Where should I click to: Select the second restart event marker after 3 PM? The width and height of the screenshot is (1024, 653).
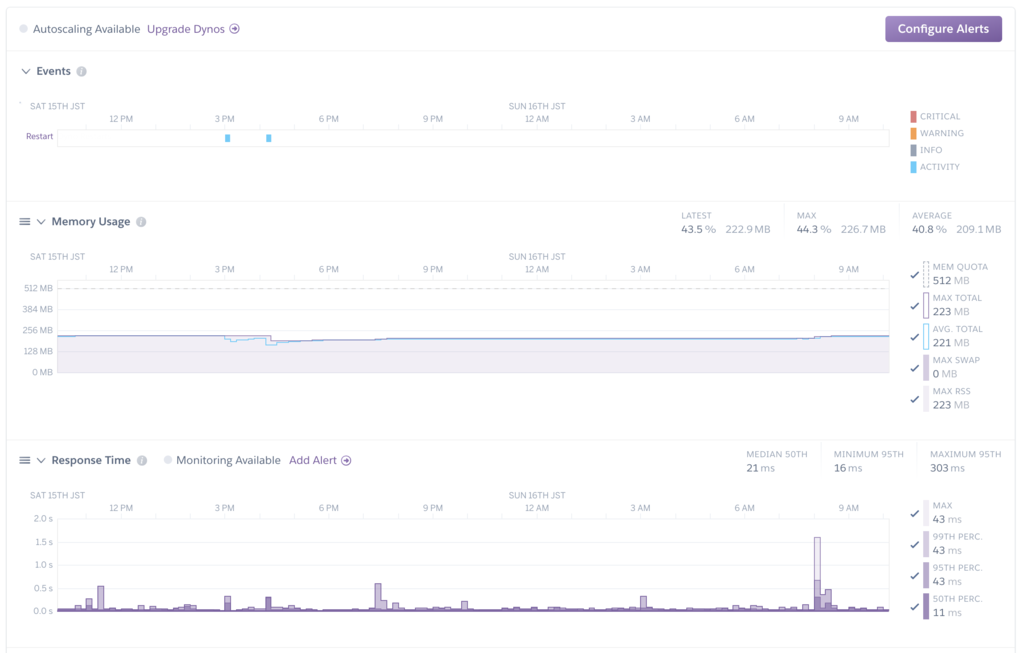pos(268,138)
